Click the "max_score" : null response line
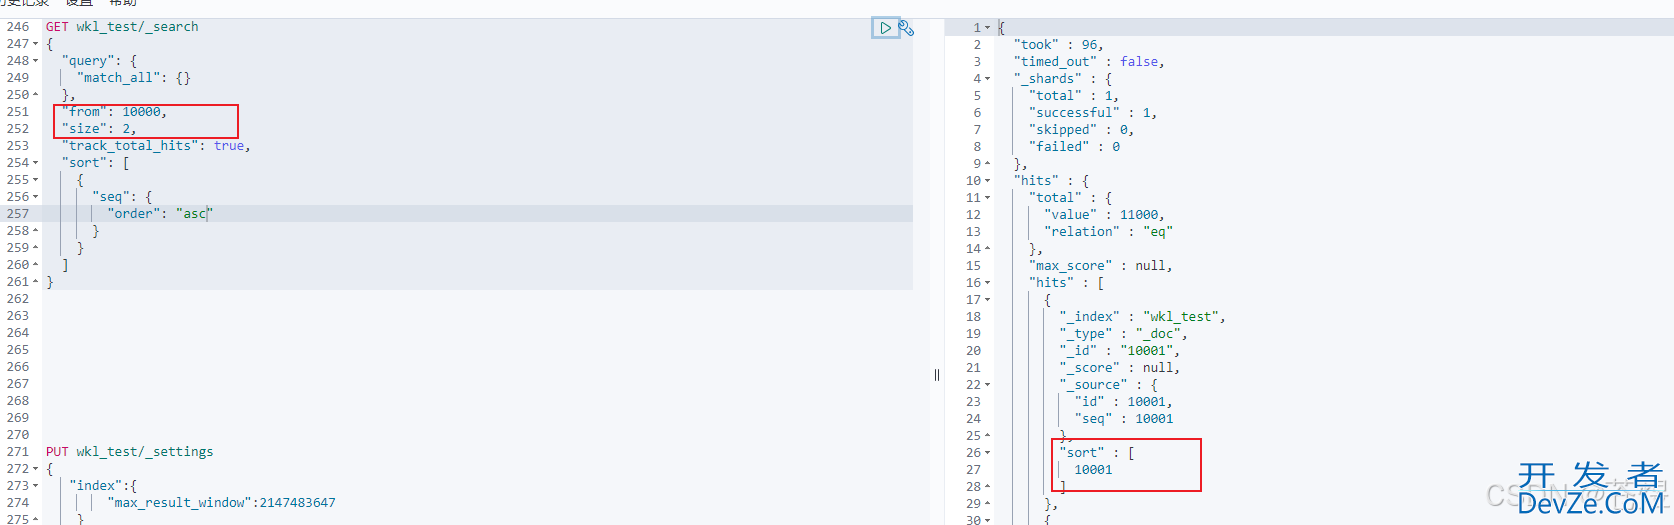1674x525 pixels. [x=1100, y=266]
